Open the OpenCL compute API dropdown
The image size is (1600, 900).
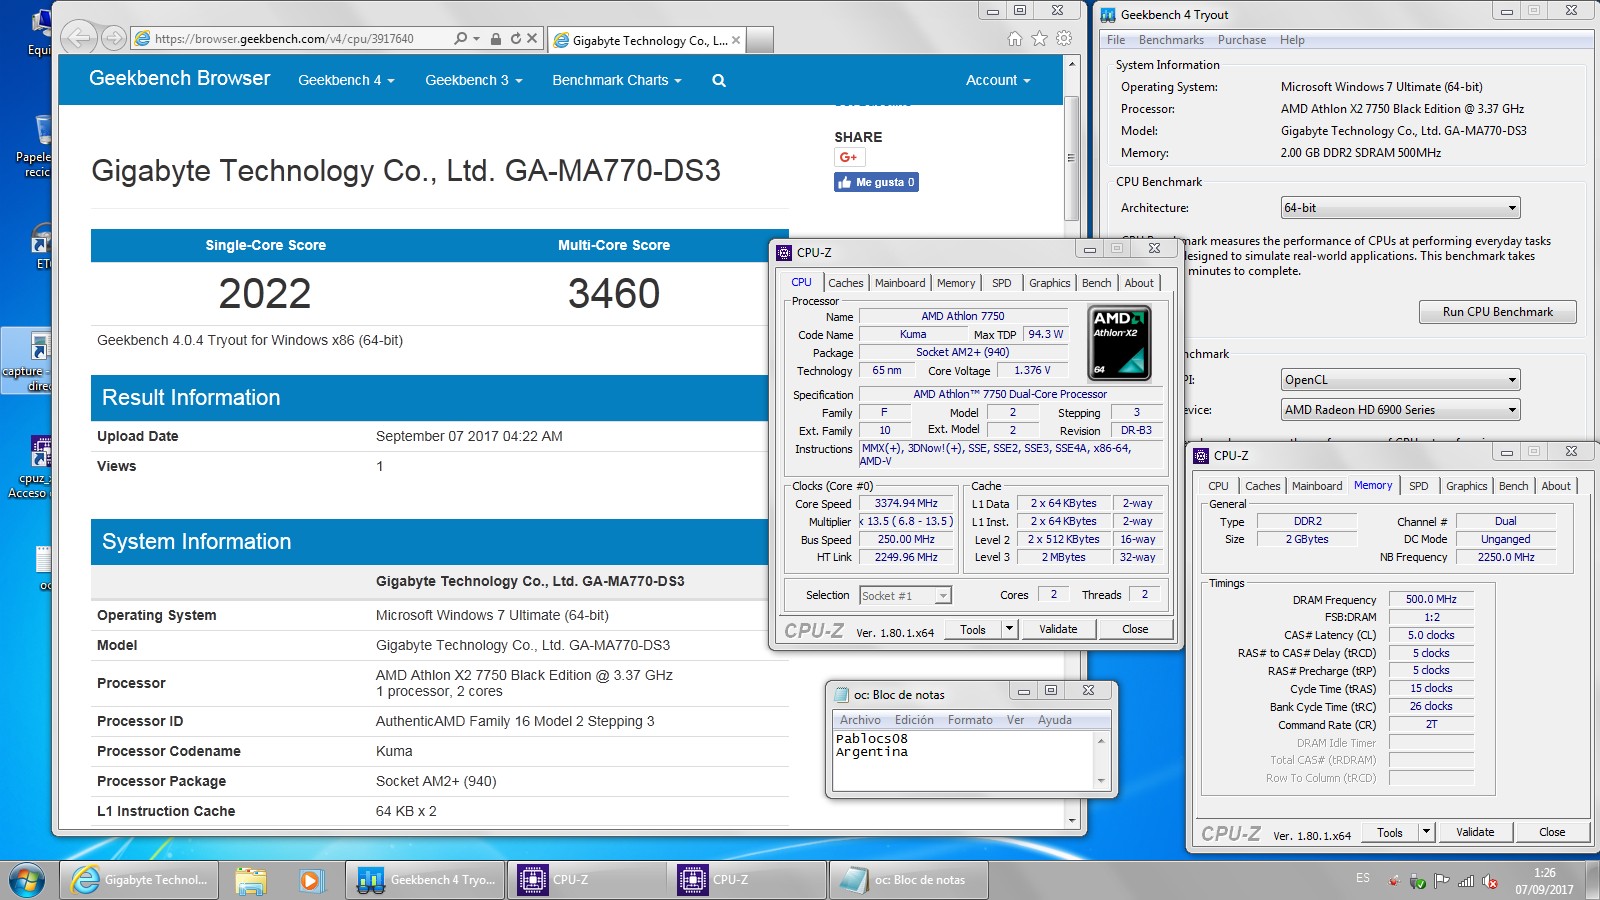click(x=1401, y=380)
